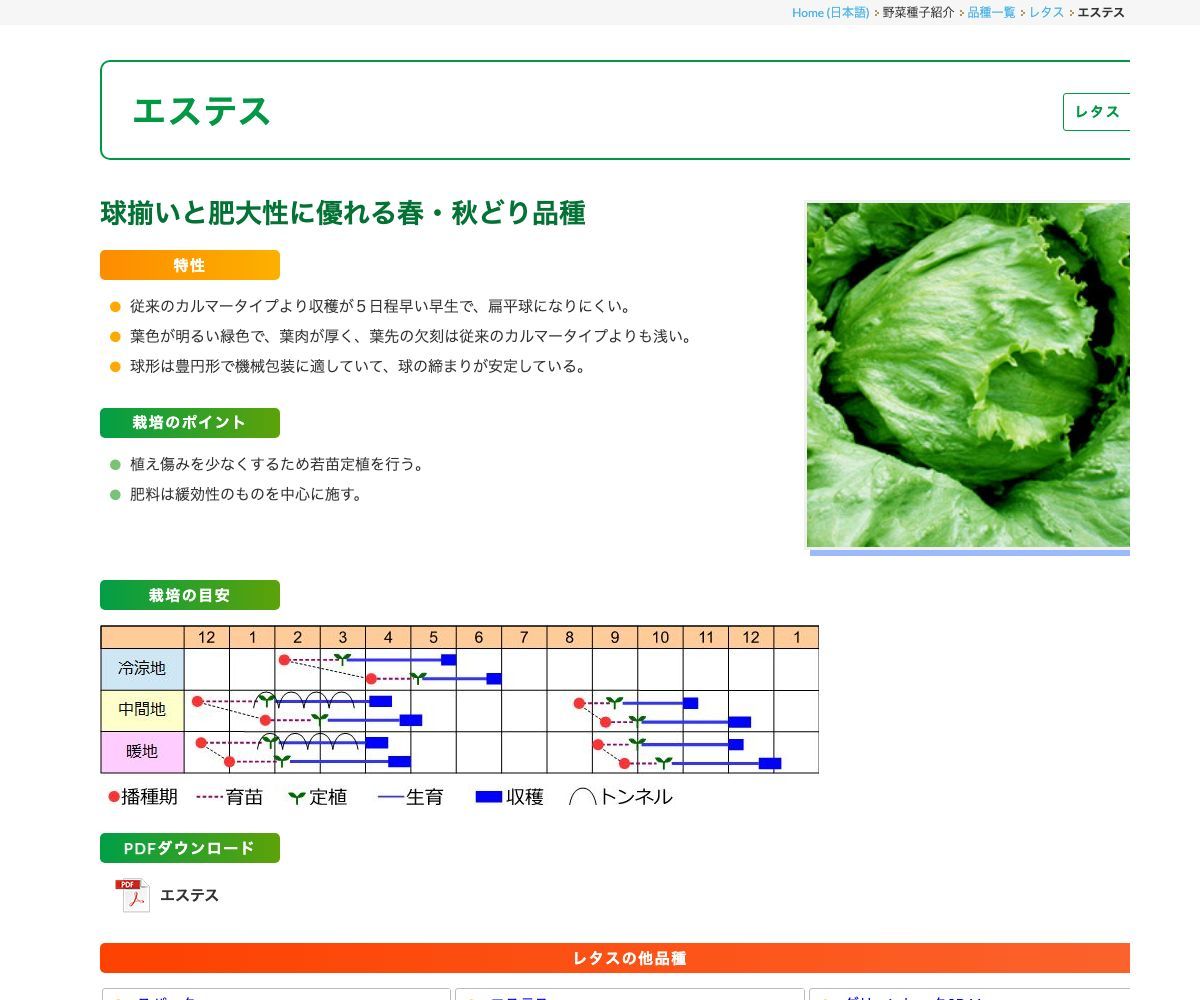Image resolution: width=1200 pixels, height=1000 pixels.
Task: Click the 特性 section header badge
Action: coord(189,265)
